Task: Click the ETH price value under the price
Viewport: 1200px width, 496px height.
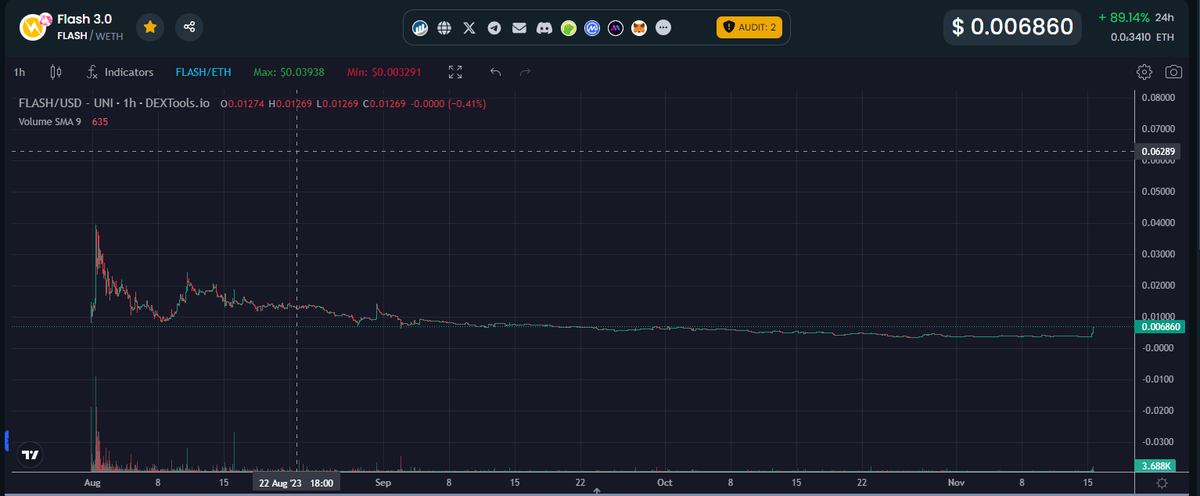Action: click(1142, 37)
